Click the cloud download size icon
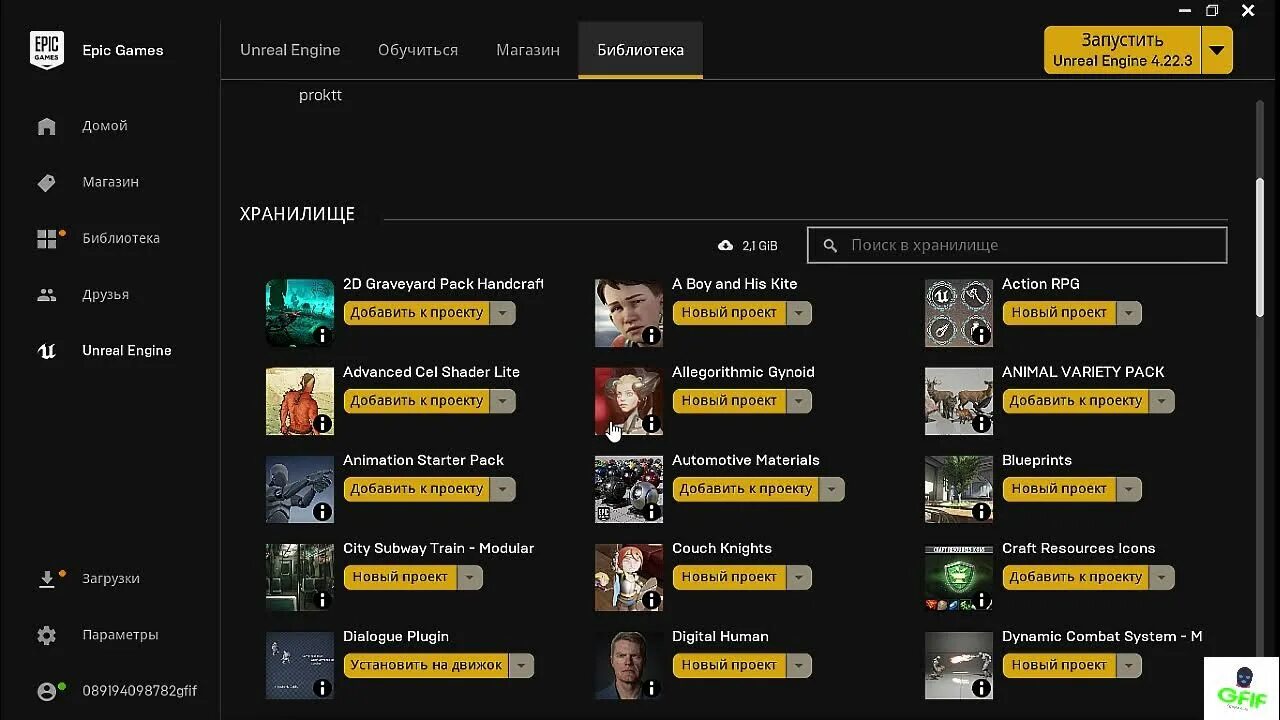 (x=725, y=245)
